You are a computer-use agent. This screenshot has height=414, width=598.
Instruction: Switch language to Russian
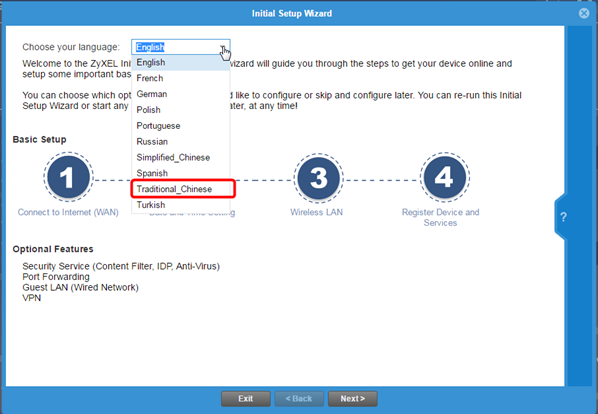[181, 141]
